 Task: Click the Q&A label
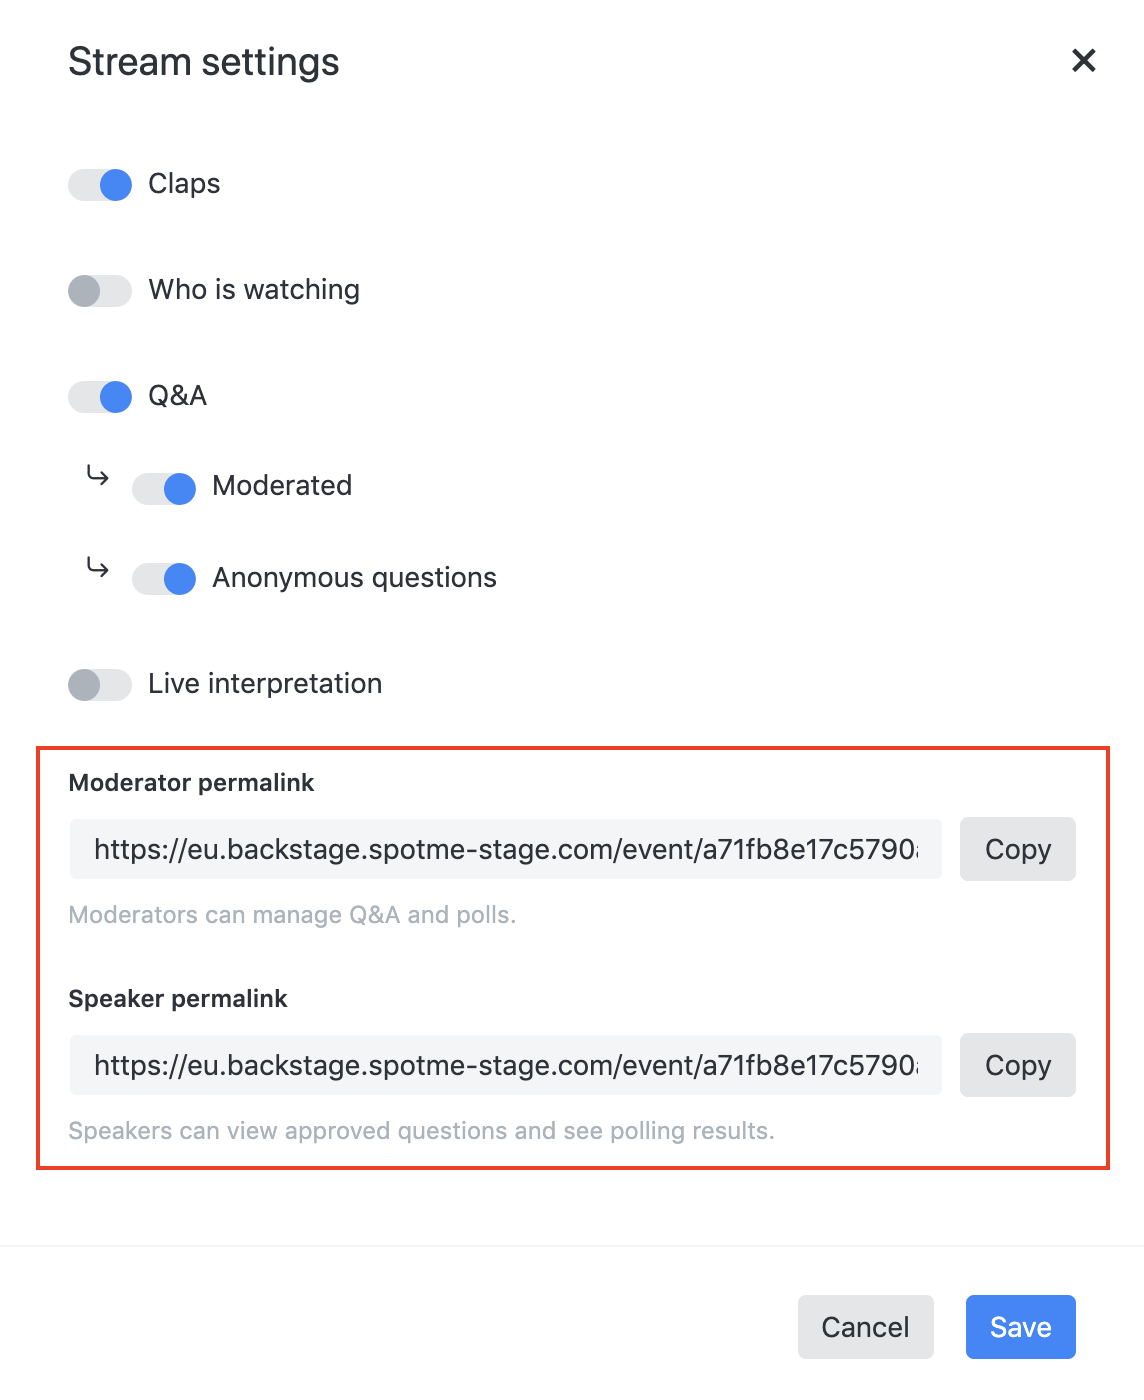coord(178,396)
